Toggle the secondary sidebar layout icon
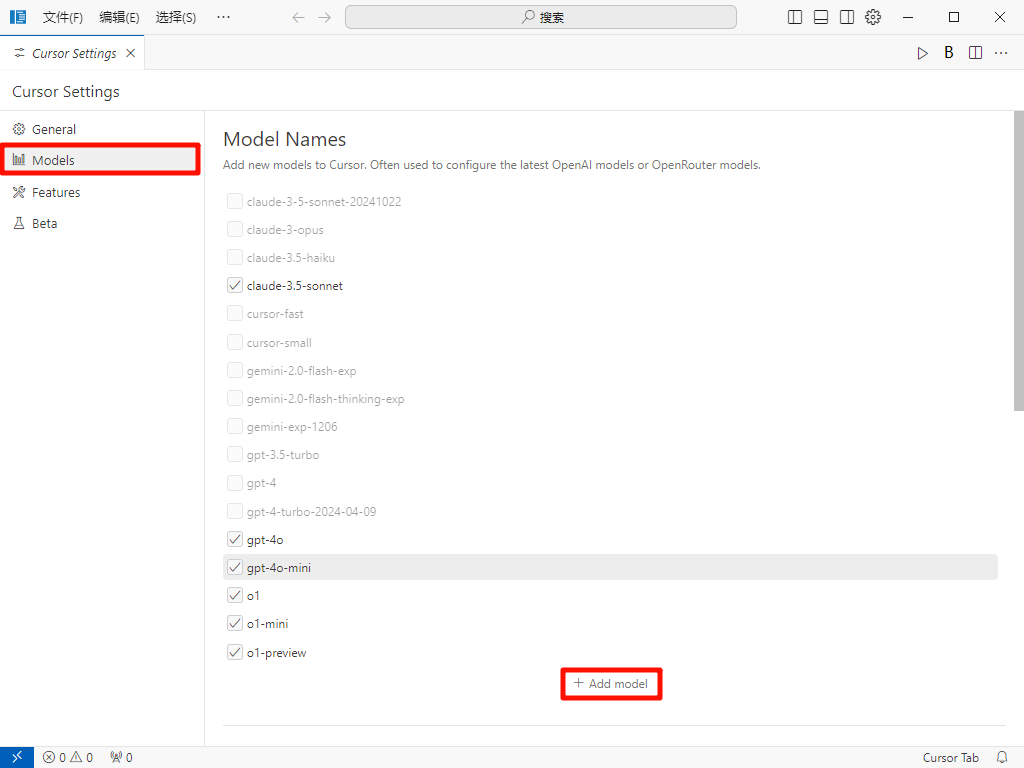 [847, 18]
